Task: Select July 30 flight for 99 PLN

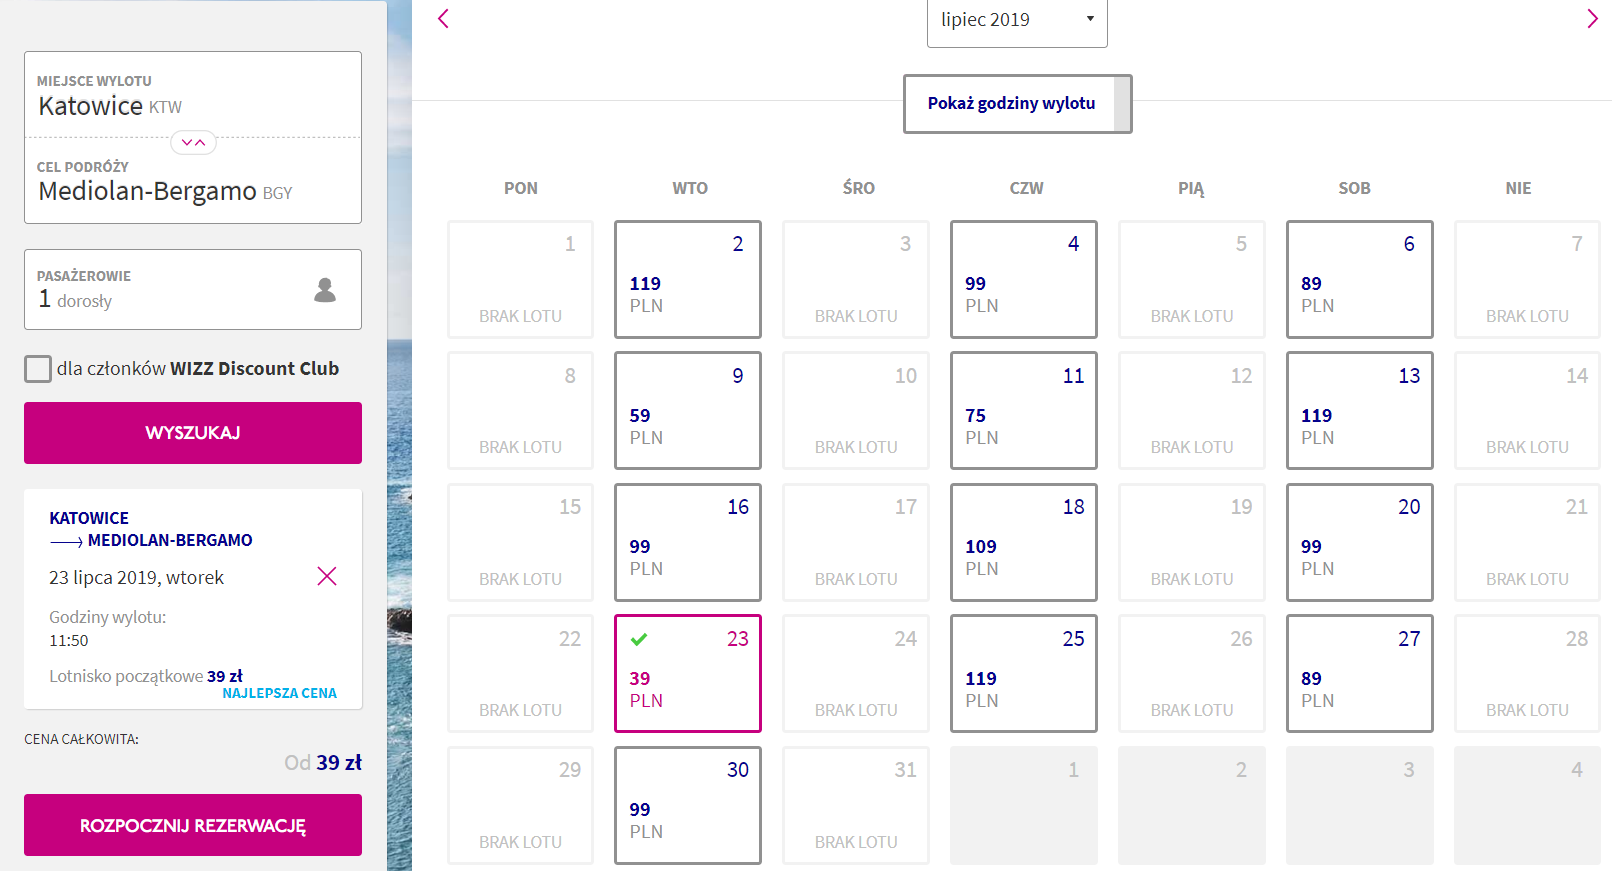Action: [687, 805]
